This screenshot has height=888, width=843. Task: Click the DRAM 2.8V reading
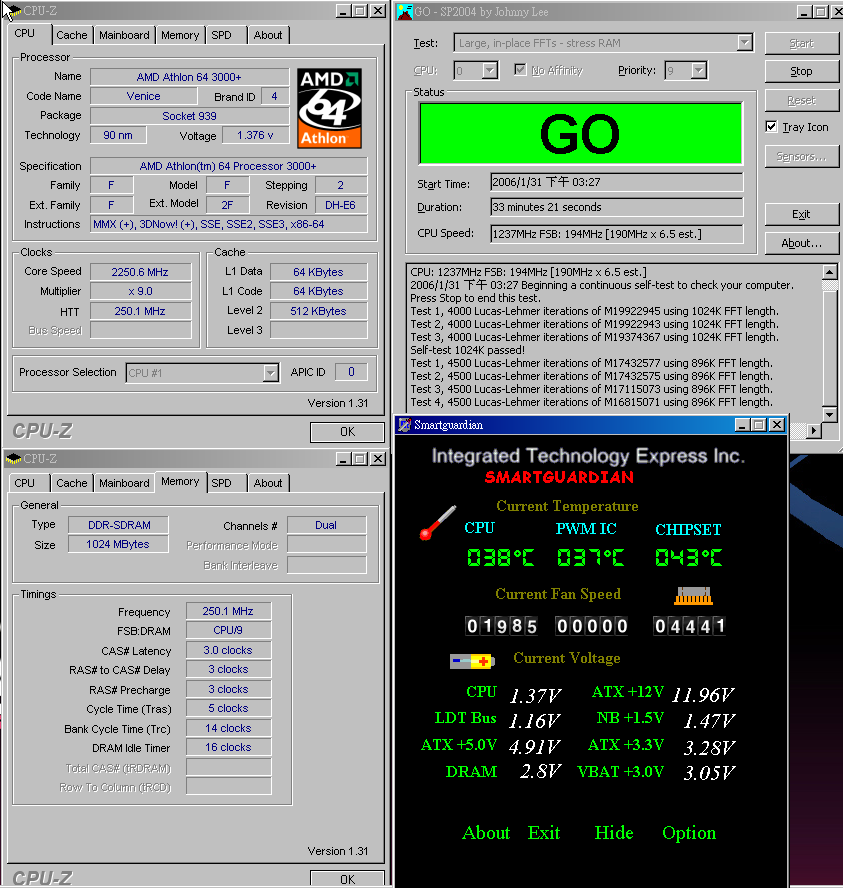pos(540,771)
